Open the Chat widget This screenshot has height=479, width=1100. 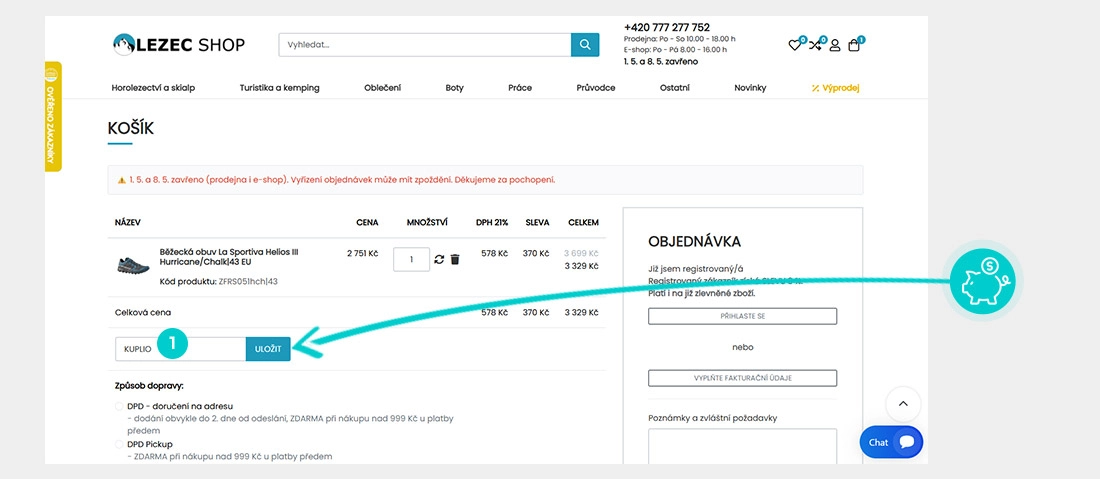(891, 442)
